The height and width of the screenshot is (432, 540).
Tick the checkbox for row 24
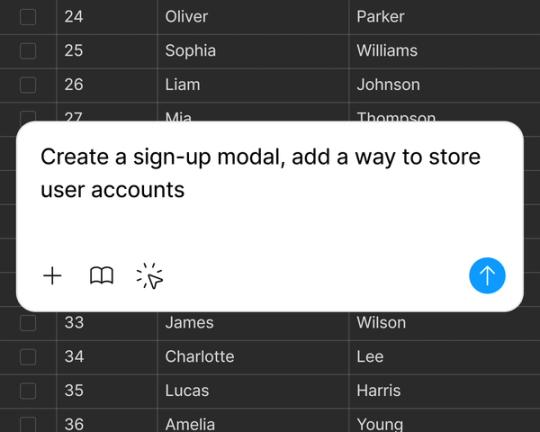tap(28, 17)
